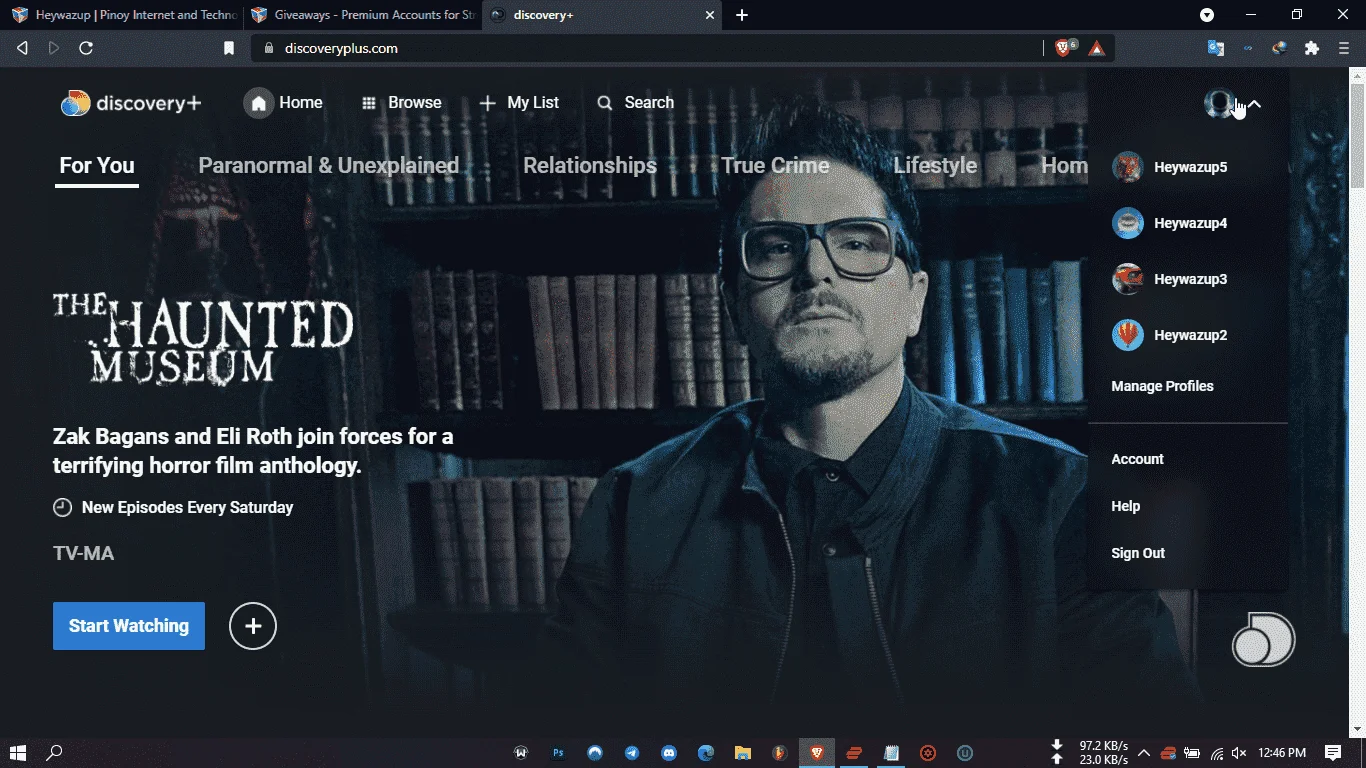The height and width of the screenshot is (768, 1366).
Task: Select the For You category tab
Action: [97, 166]
